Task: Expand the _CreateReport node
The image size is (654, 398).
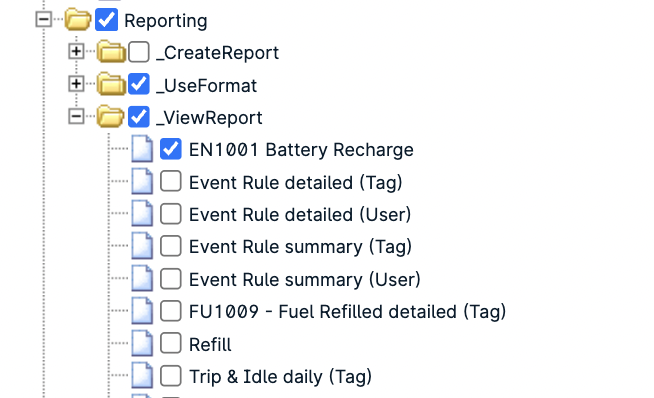Action: (x=76, y=51)
